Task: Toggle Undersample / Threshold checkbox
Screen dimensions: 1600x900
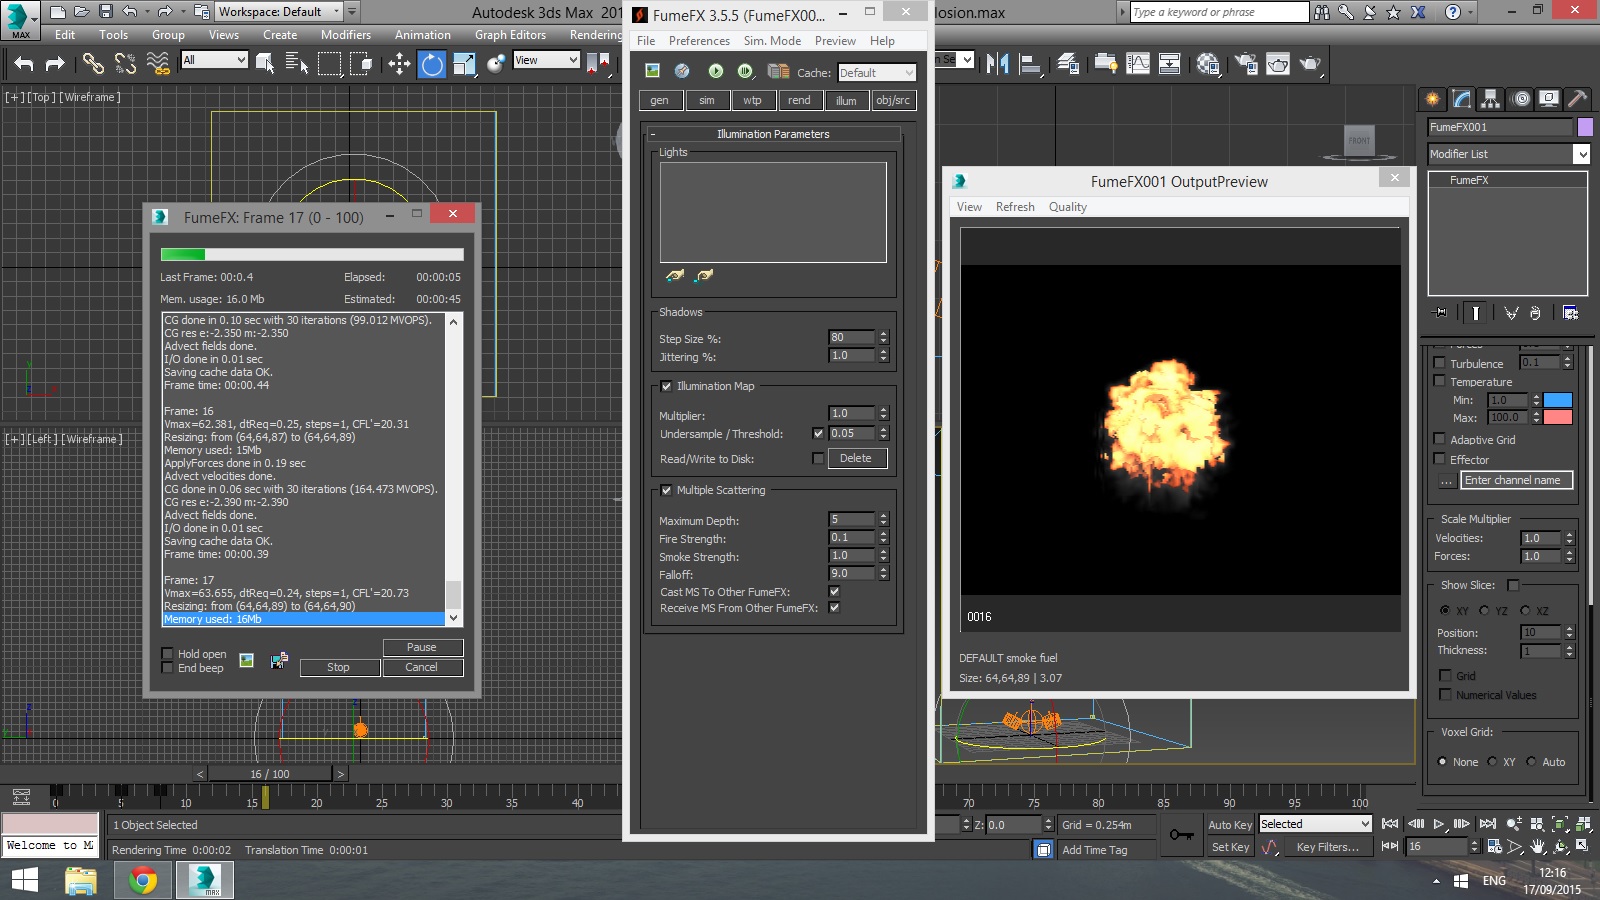Action: pyautogui.click(x=818, y=434)
